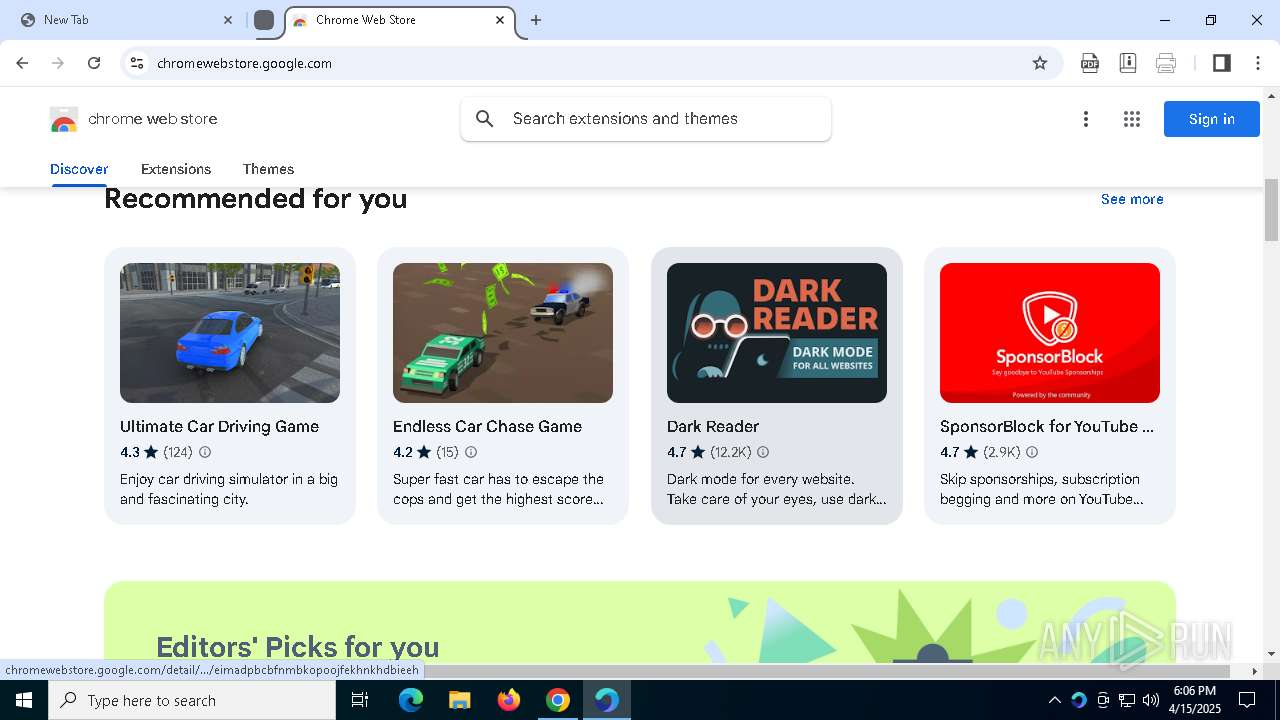
Task: Open Dark Reader extension title
Action: [713, 426]
